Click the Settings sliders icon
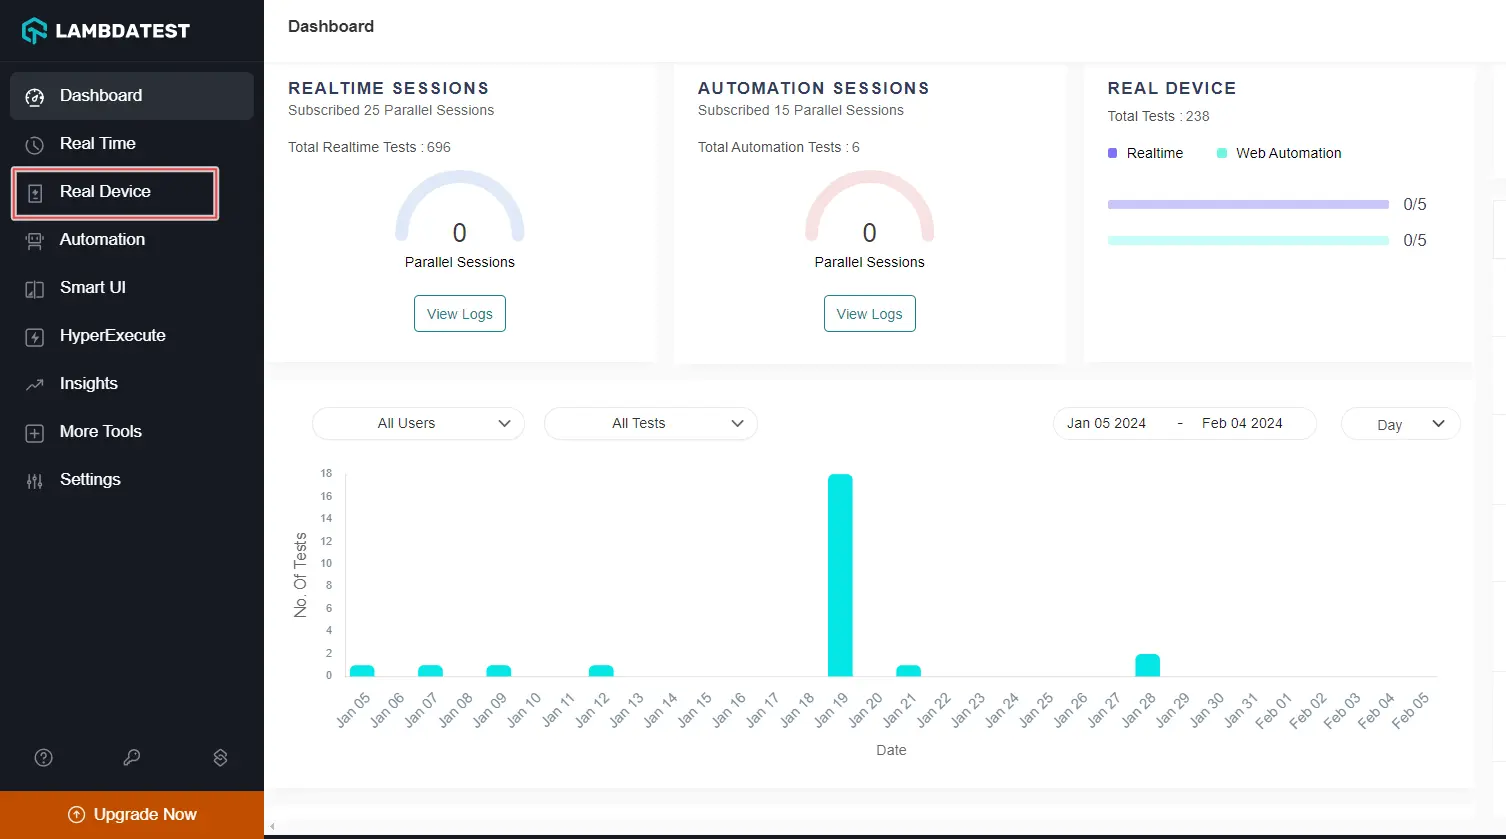 click(x=35, y=481)
